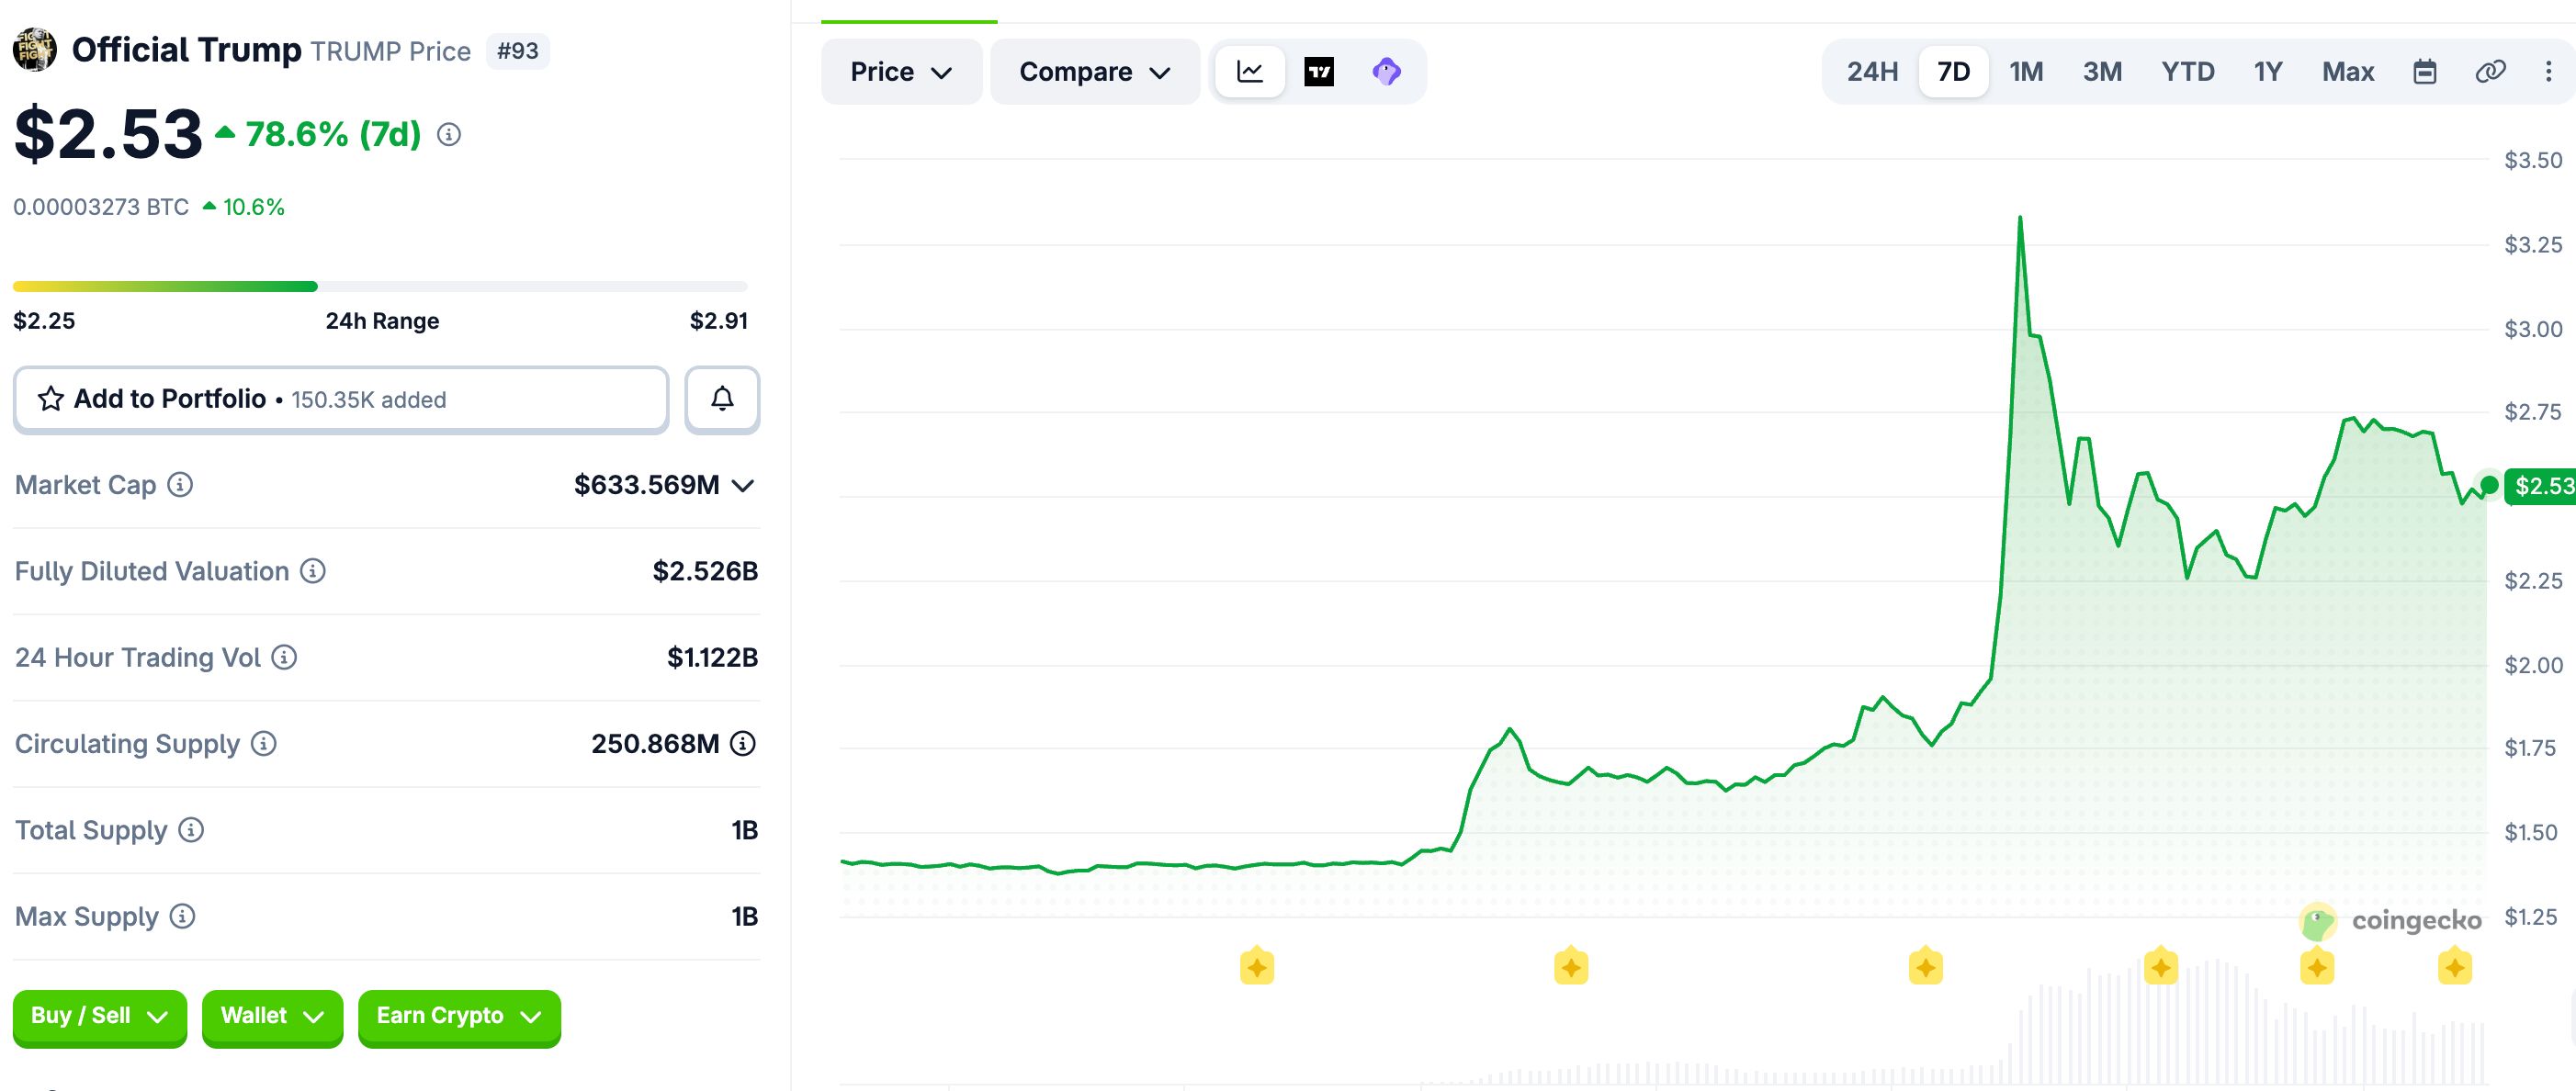The height and width of the screenshot is (1091, 2576).
Task: Click the Market Cap label
Action: [86, 485]
